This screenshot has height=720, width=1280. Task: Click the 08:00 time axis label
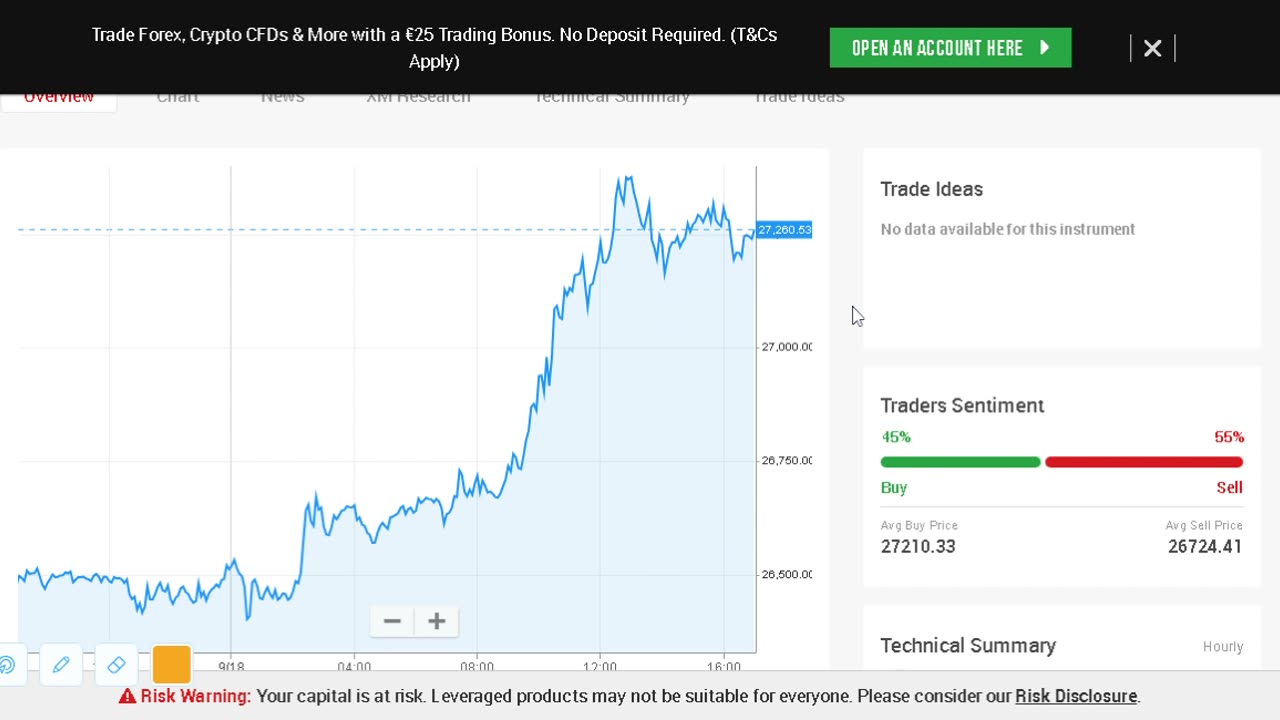[x=477, y=666]
